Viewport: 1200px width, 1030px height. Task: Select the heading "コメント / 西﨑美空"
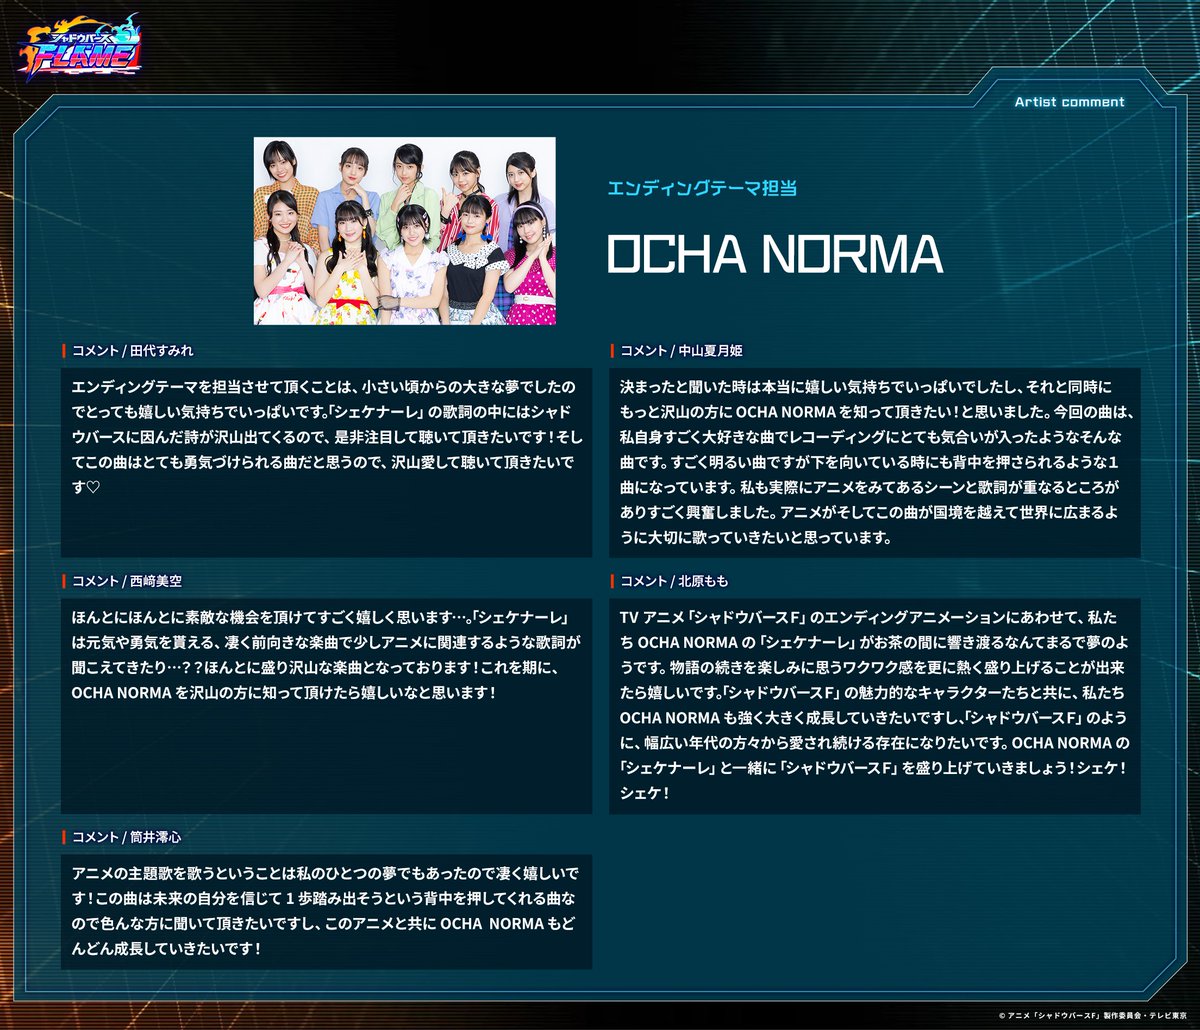(126, 582)
